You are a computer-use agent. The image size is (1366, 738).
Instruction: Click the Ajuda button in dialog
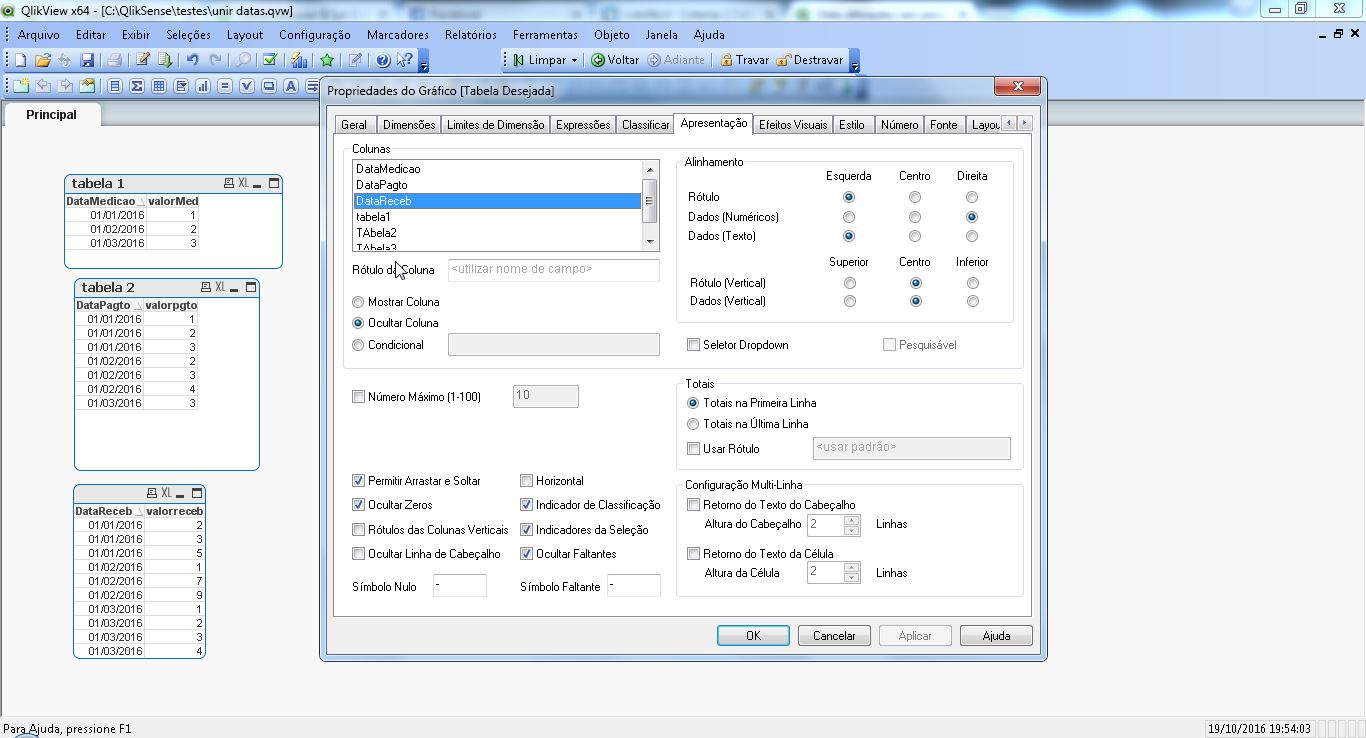click(x=996, y=636)
